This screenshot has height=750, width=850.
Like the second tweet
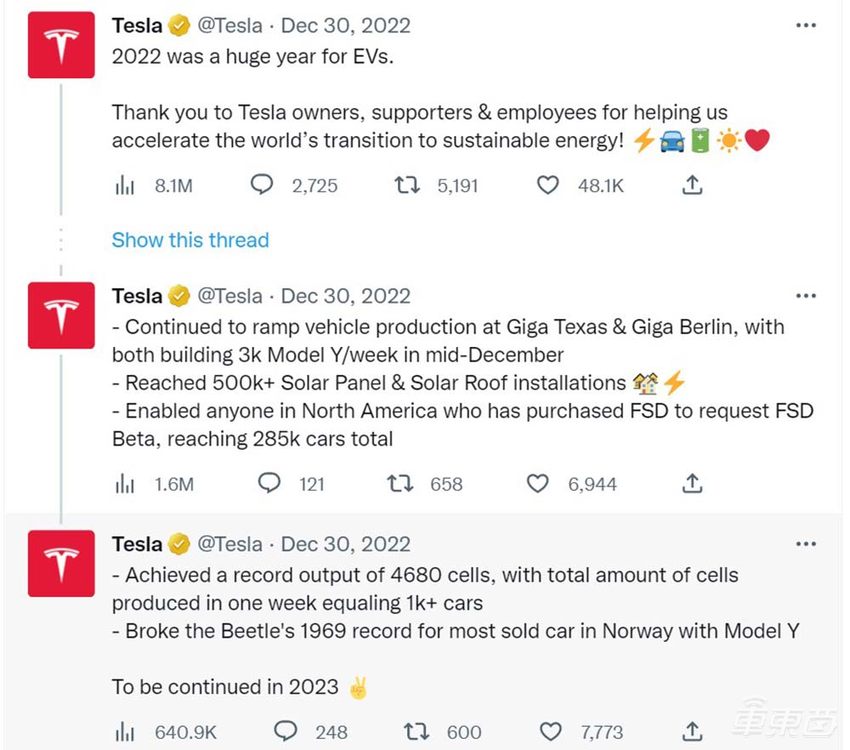coord(537,484)
